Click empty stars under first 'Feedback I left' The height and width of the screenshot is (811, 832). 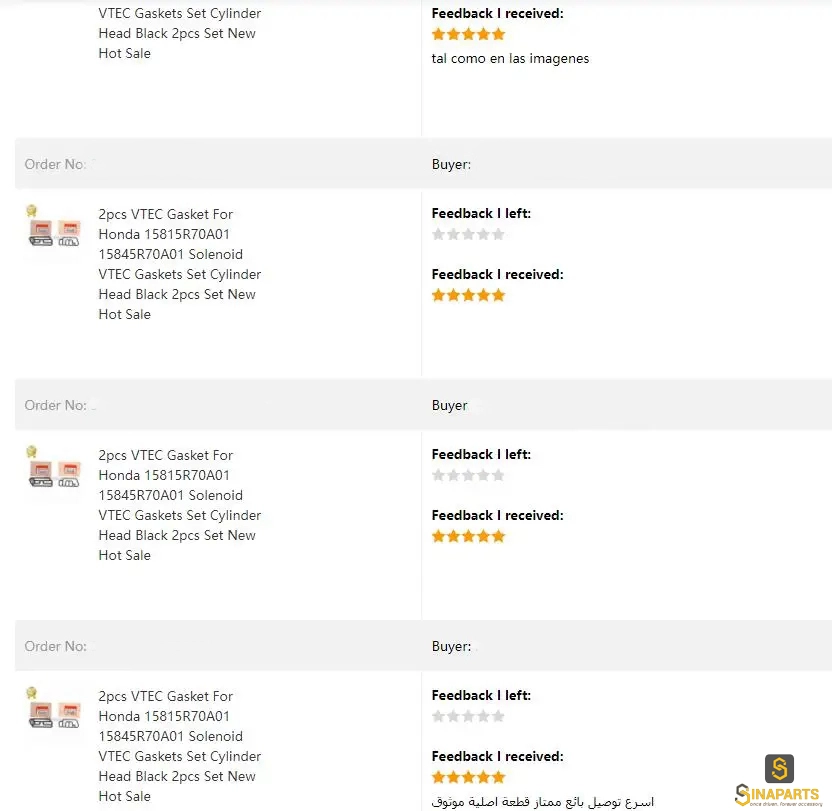[468, 234]
